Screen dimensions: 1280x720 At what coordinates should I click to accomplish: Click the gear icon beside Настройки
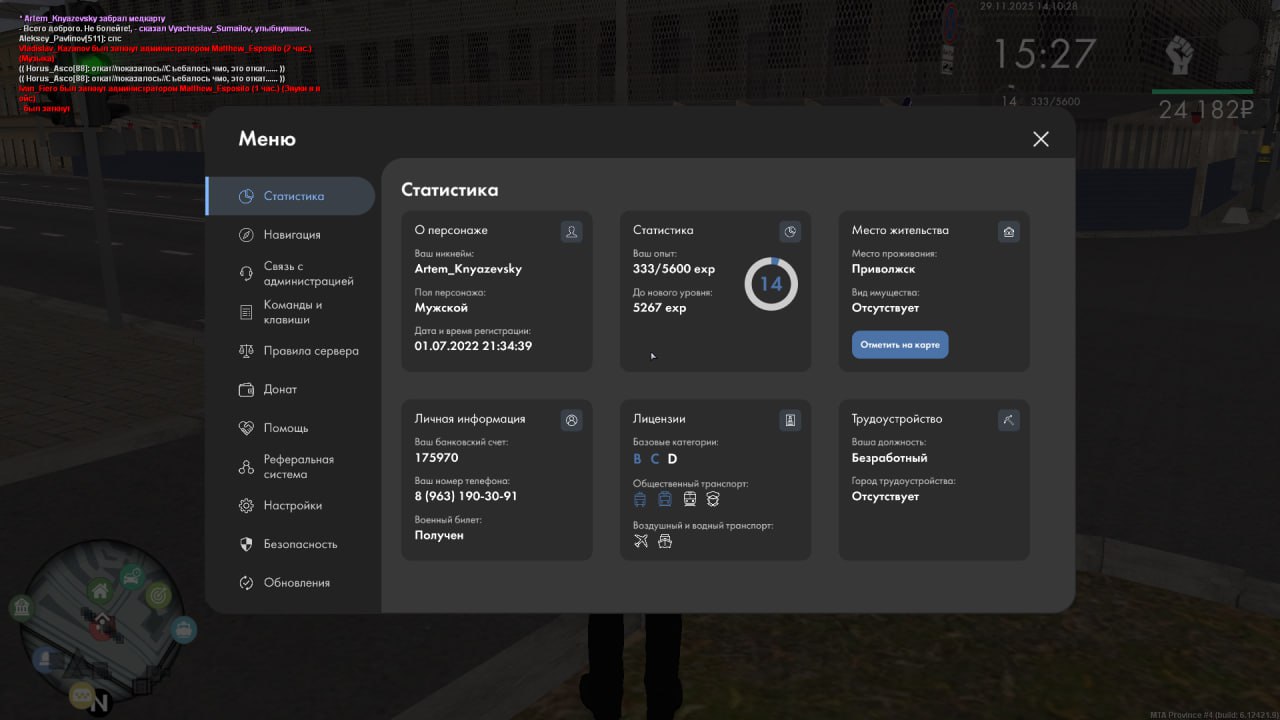tap(246, 506)
